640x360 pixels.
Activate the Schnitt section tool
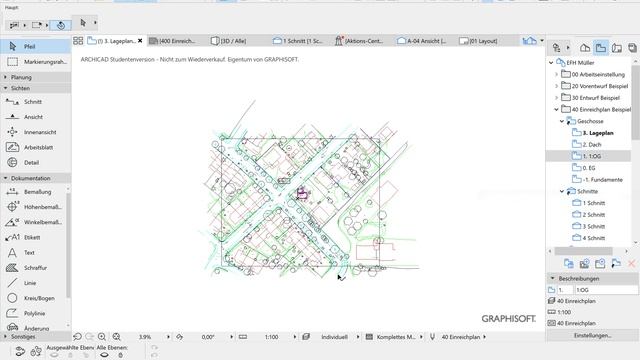tap(36, 102)
